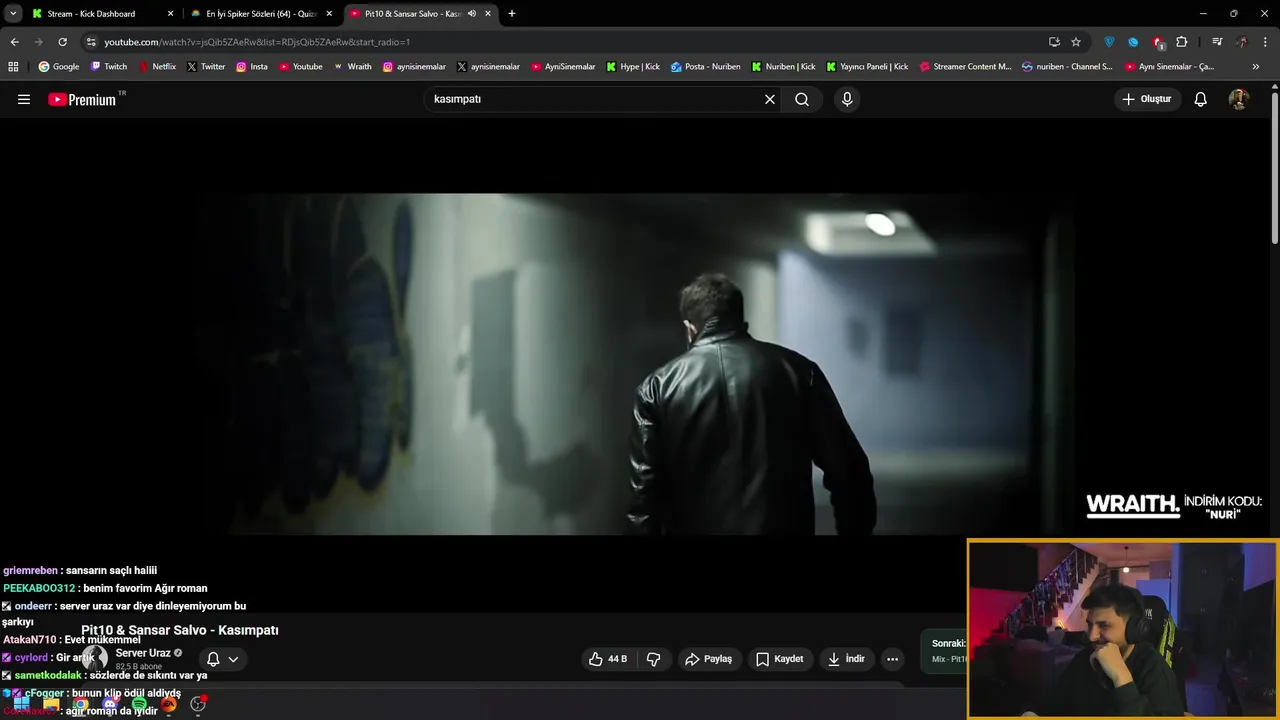The height and width of the screenshot is (720, 1280).
Task: Open the media control music-note icon
Action: pos(1217,42)
